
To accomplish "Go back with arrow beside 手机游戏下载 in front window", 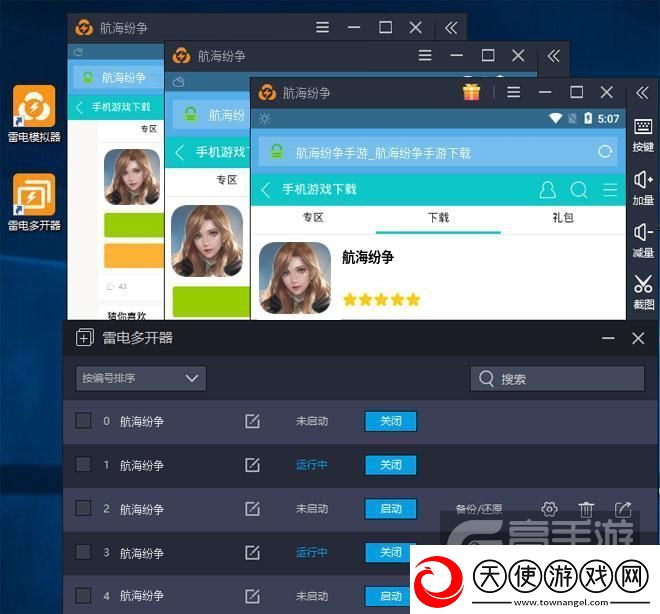I will 265,190.
